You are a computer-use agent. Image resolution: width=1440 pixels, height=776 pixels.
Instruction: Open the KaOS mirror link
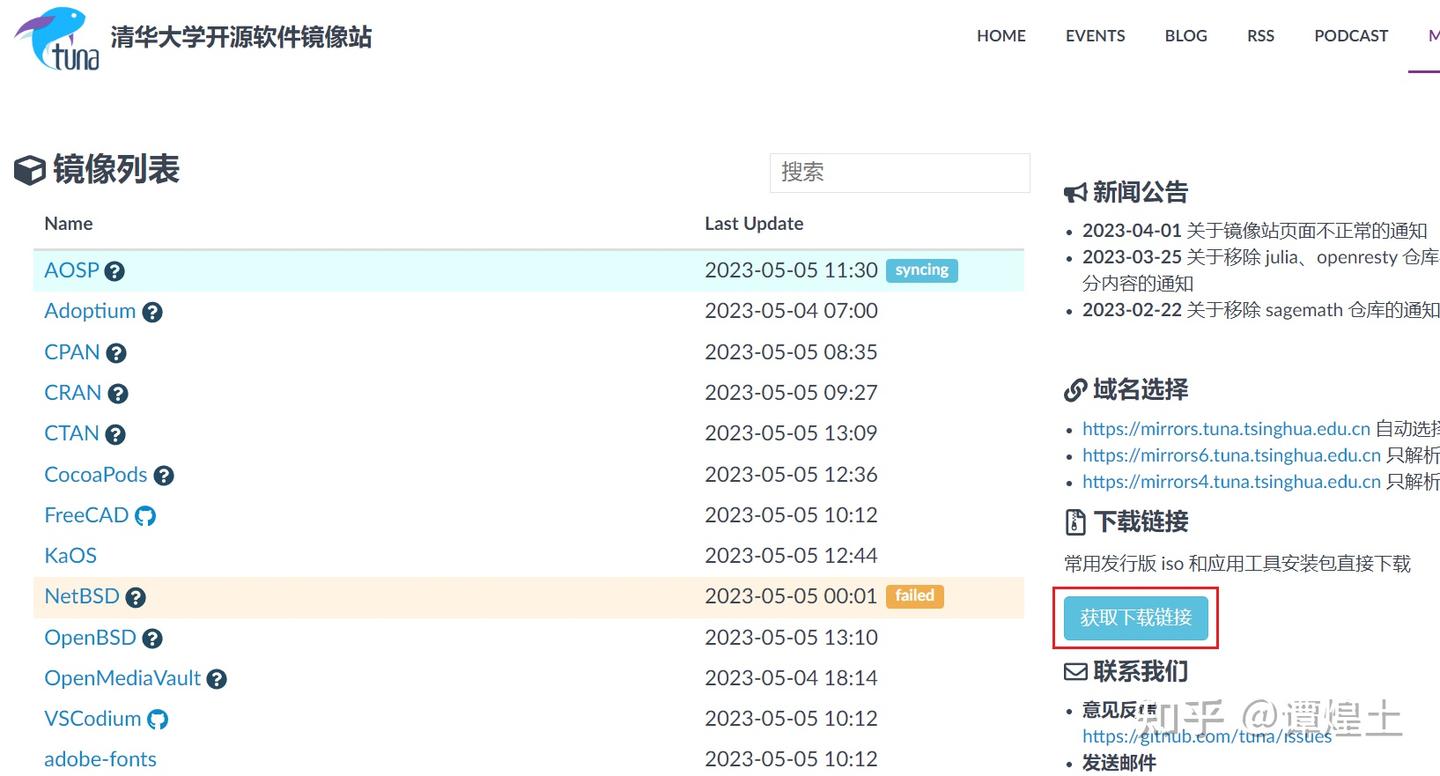pos(70,556)
